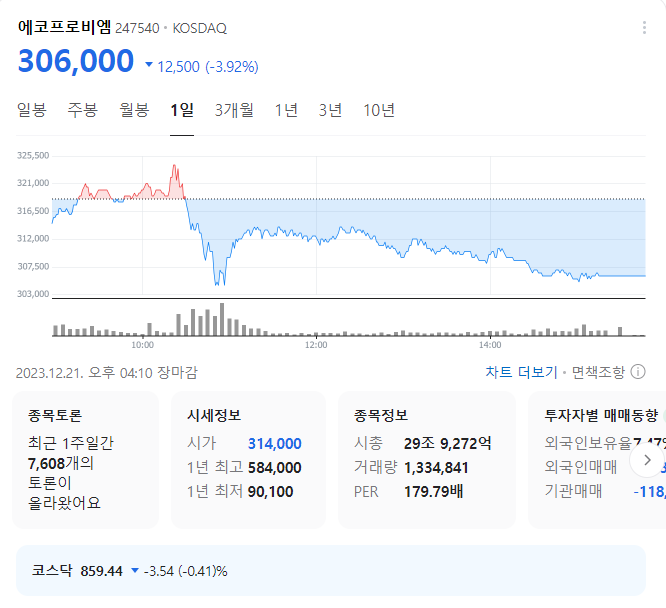Select the 1년 chart tab
Viewport: 666px width, 608px height.
click(286, 110)
